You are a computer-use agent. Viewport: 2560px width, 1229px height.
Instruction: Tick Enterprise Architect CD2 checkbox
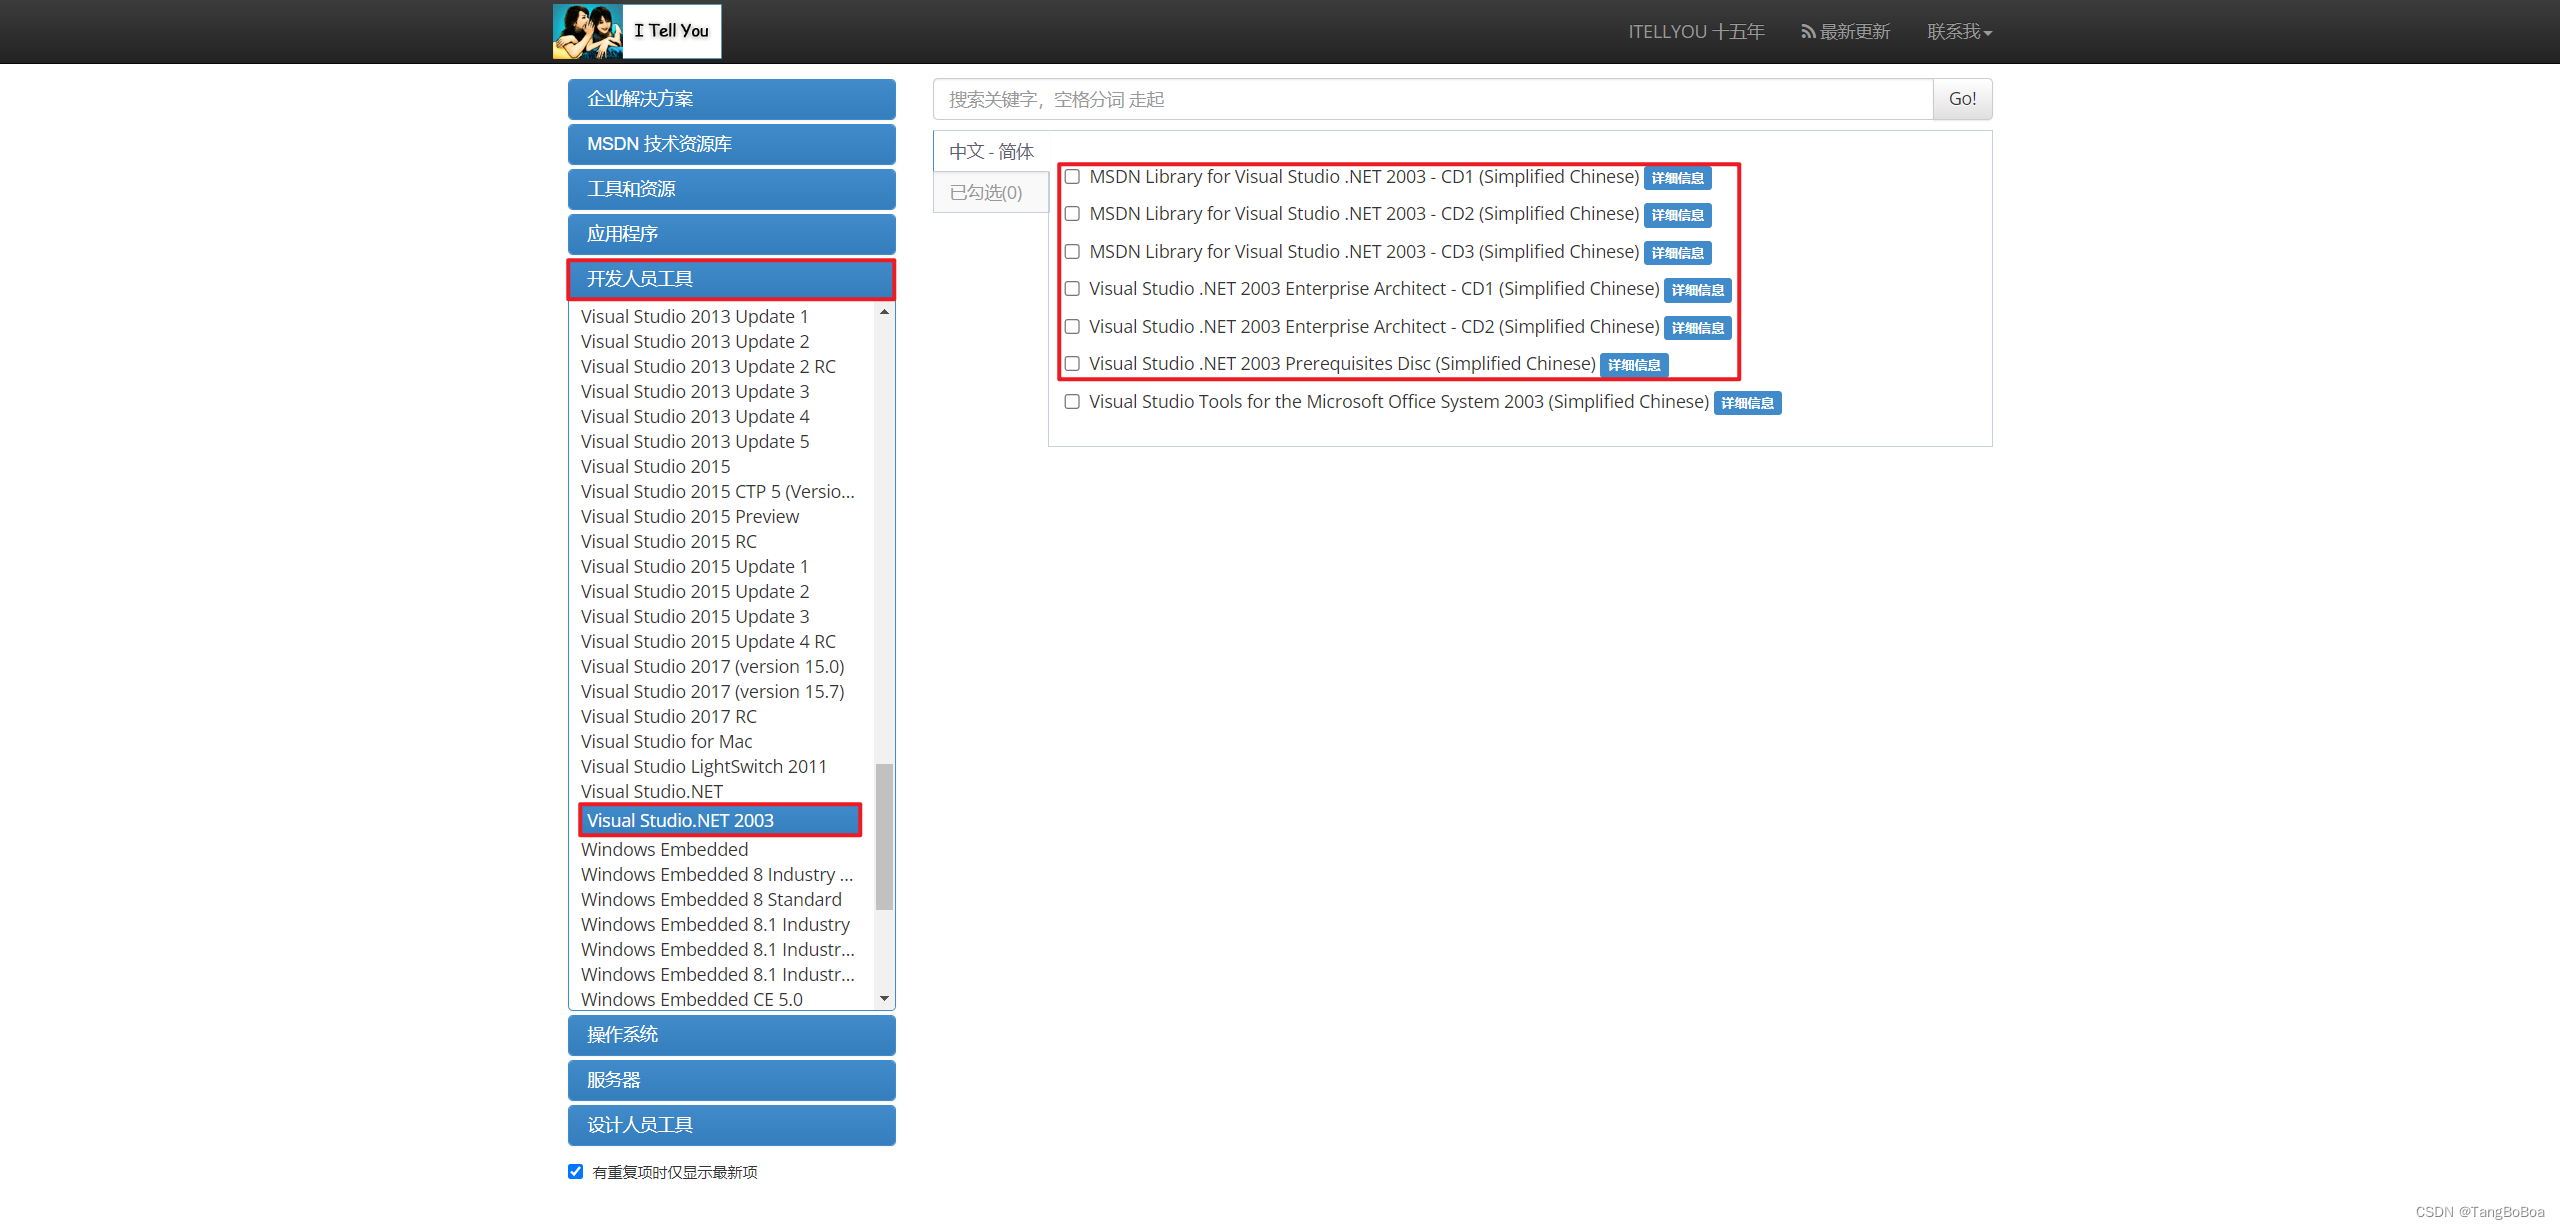(1072, 327)
